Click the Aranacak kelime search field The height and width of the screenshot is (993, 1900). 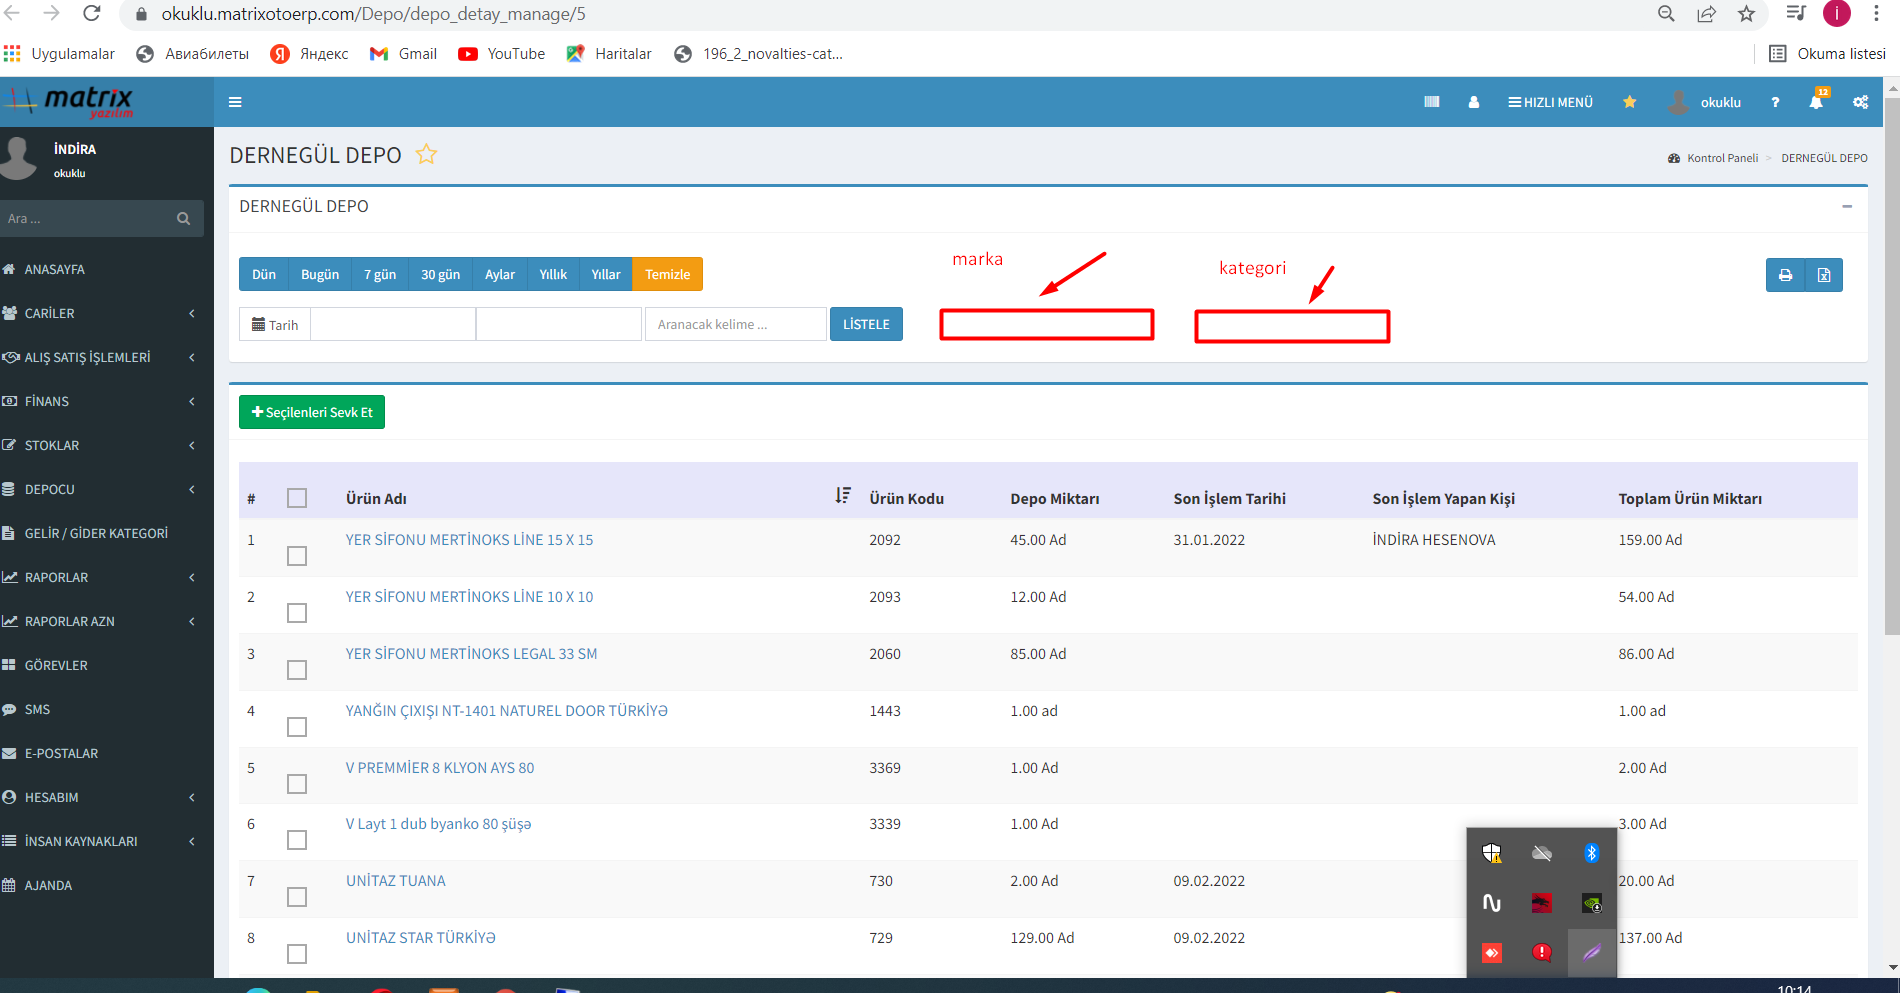point(736,324)
